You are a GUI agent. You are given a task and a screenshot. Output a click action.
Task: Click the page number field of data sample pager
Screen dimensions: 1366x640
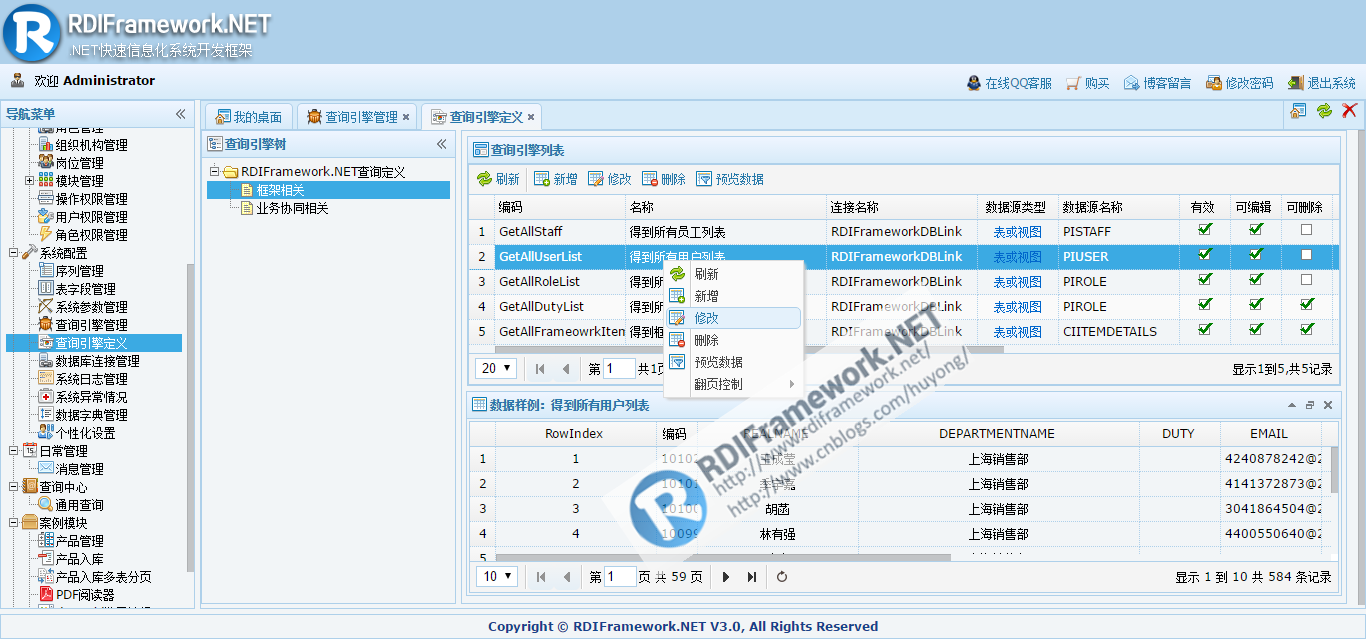click(621, 577)
